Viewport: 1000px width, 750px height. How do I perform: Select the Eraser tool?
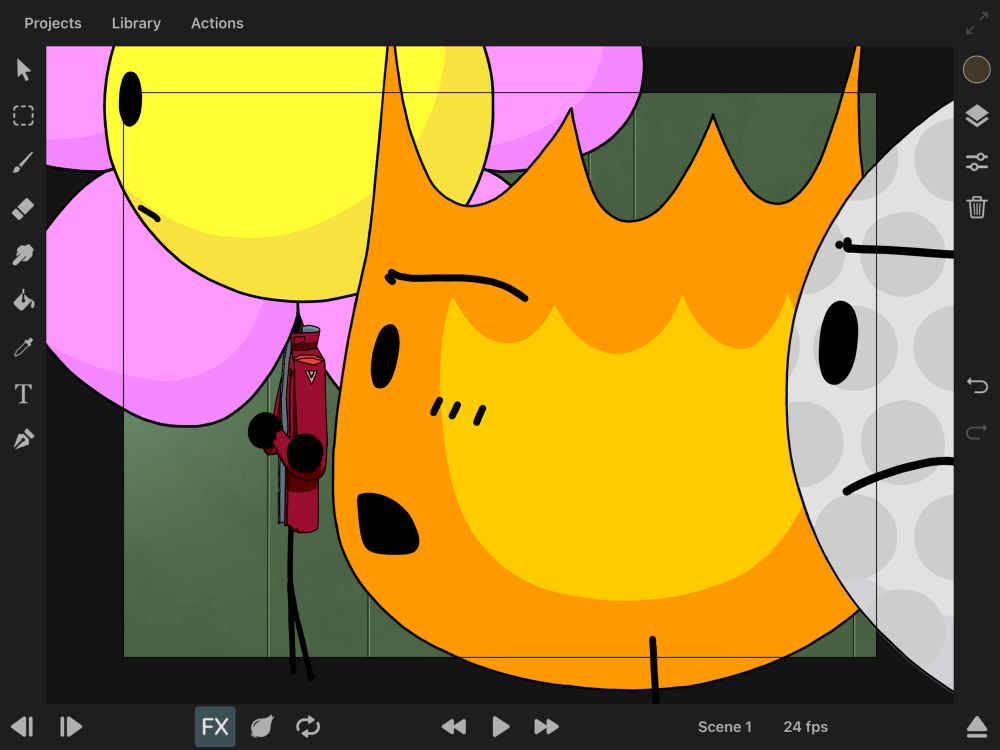[24, 209]
